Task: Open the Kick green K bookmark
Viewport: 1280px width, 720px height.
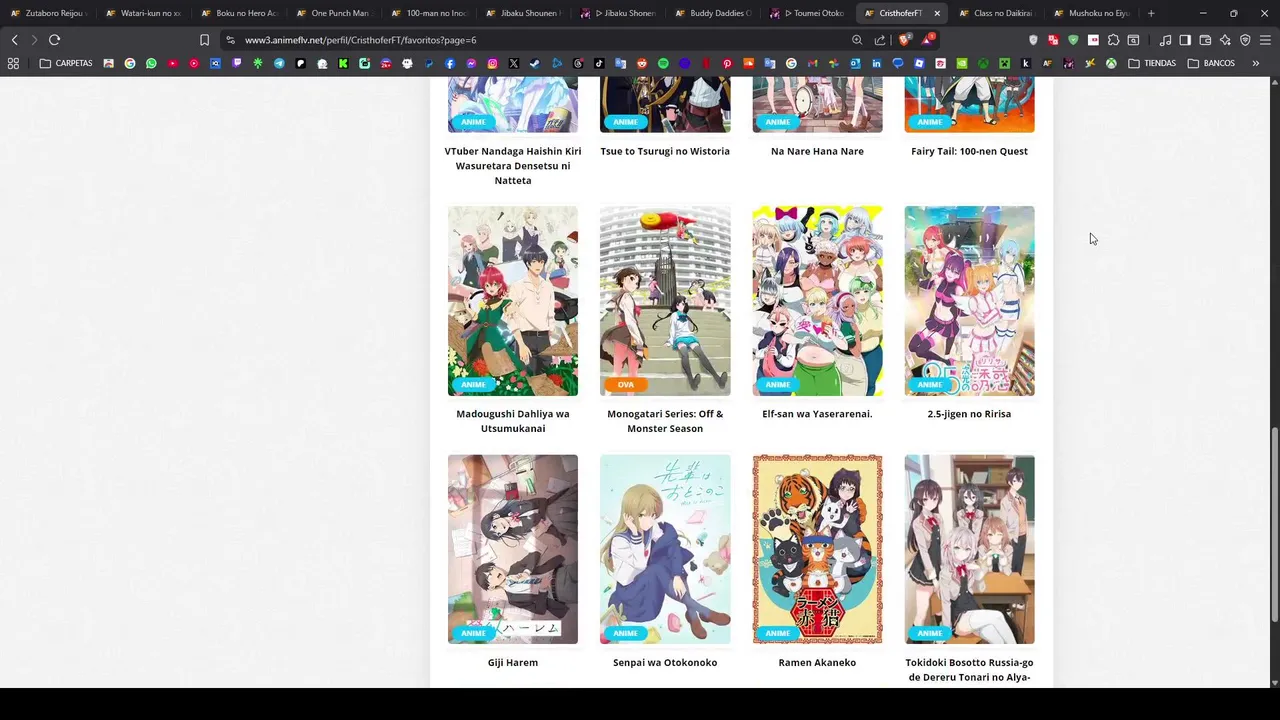Action: click(343, 63)
